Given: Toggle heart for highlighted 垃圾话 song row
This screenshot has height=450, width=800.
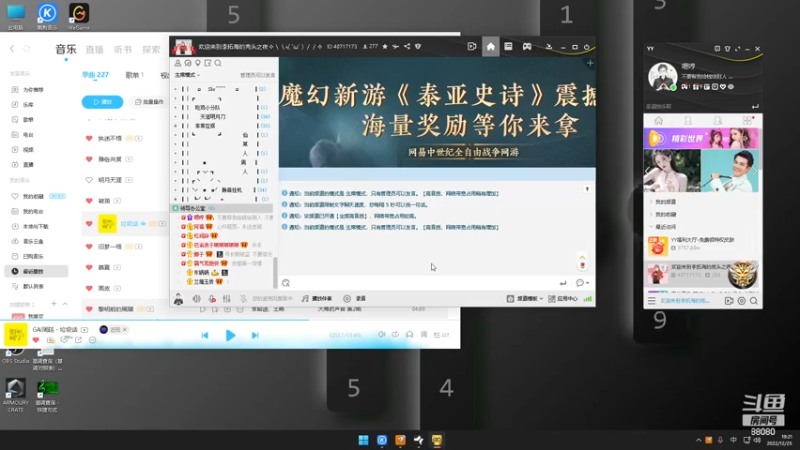Looking at the screenshot, I should coord(89,223).
